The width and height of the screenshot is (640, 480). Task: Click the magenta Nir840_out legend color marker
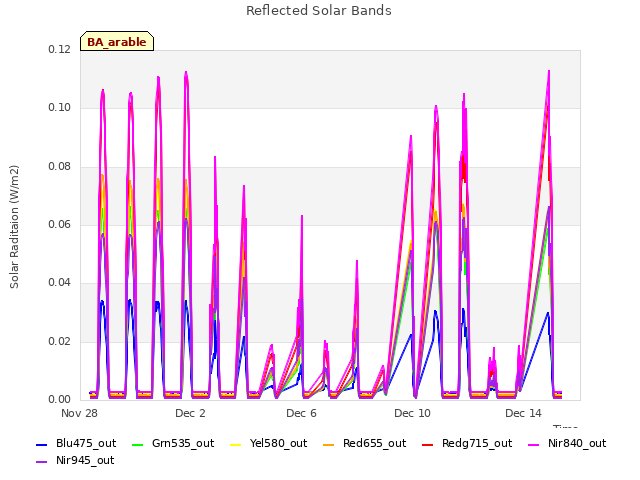click(534, 444)
